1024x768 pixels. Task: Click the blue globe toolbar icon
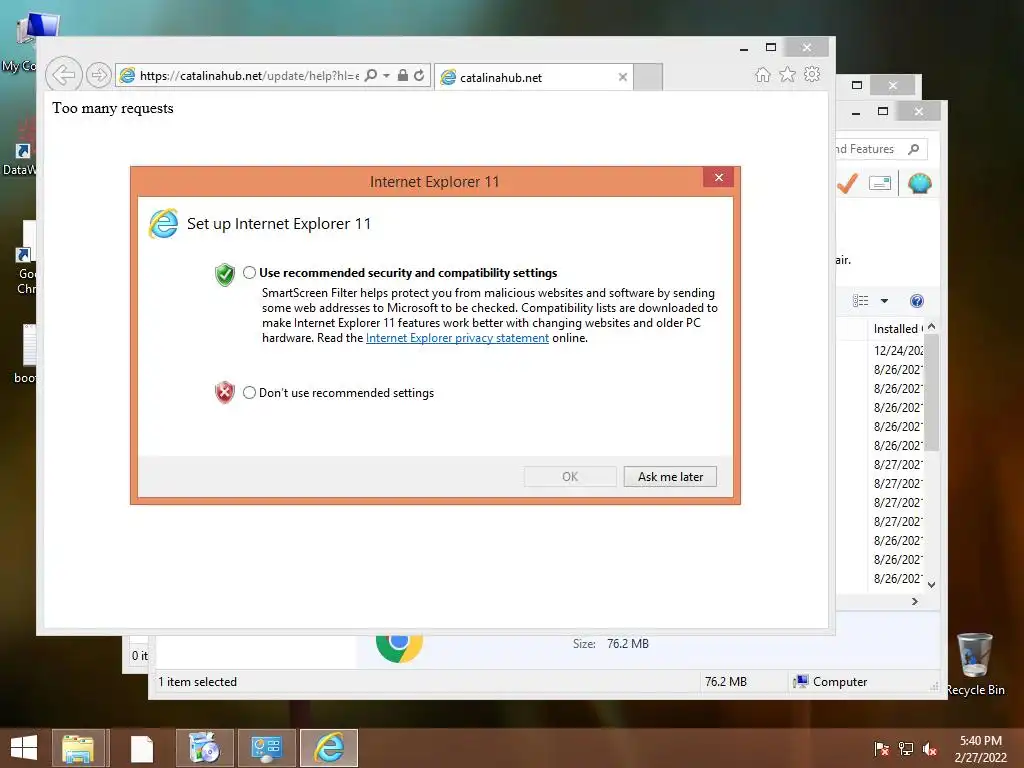click(920, 184)
